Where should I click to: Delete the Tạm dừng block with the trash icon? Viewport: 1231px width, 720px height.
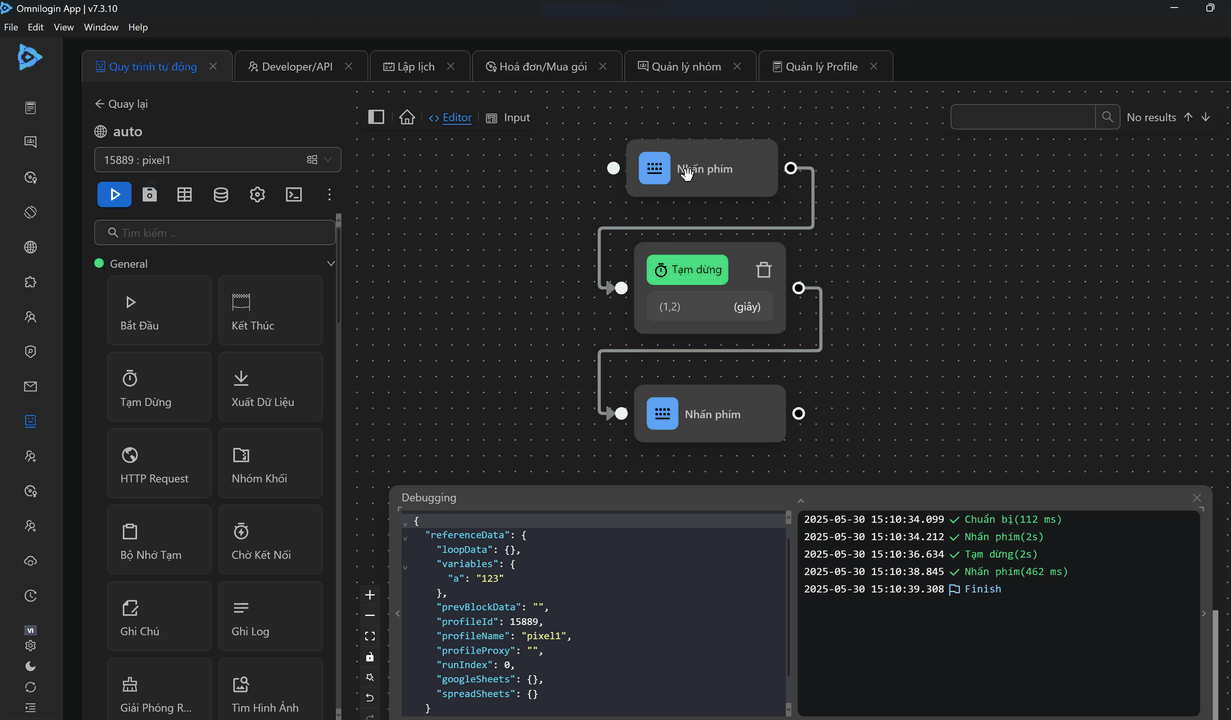[x=764, y=270]
